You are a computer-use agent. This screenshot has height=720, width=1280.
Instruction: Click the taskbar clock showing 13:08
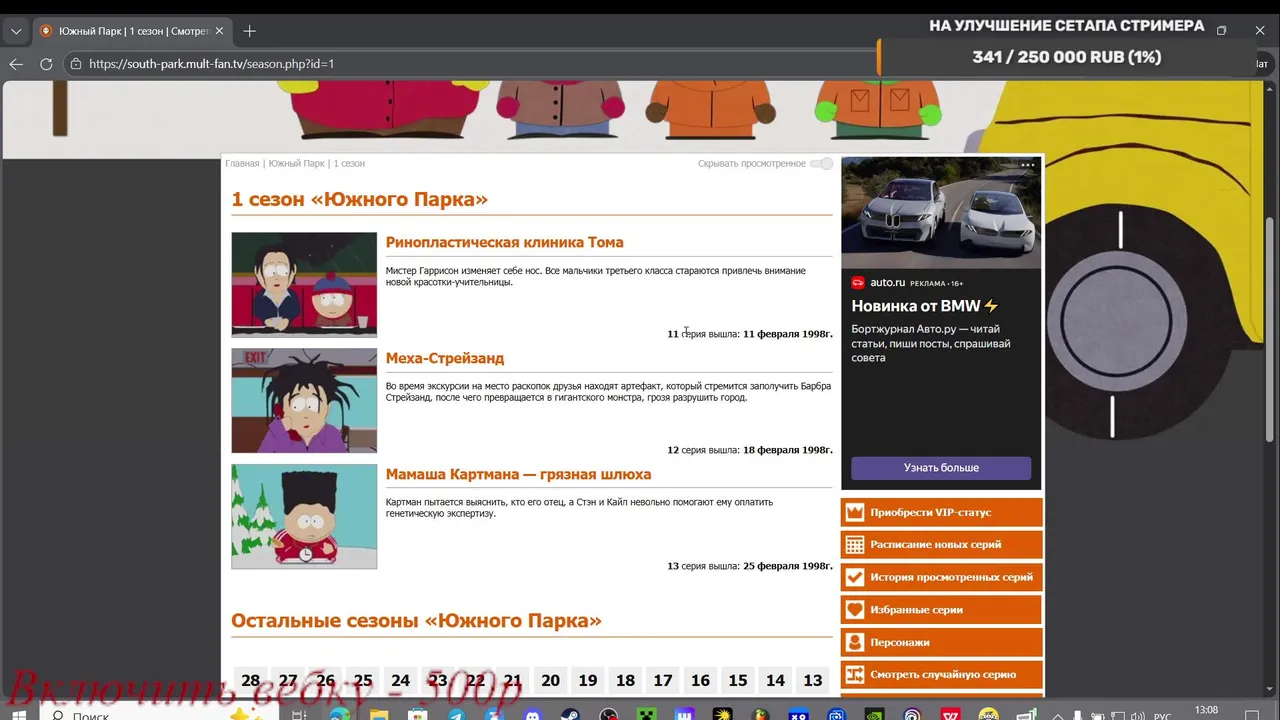pyautogui.click(x=1207, y=712)
